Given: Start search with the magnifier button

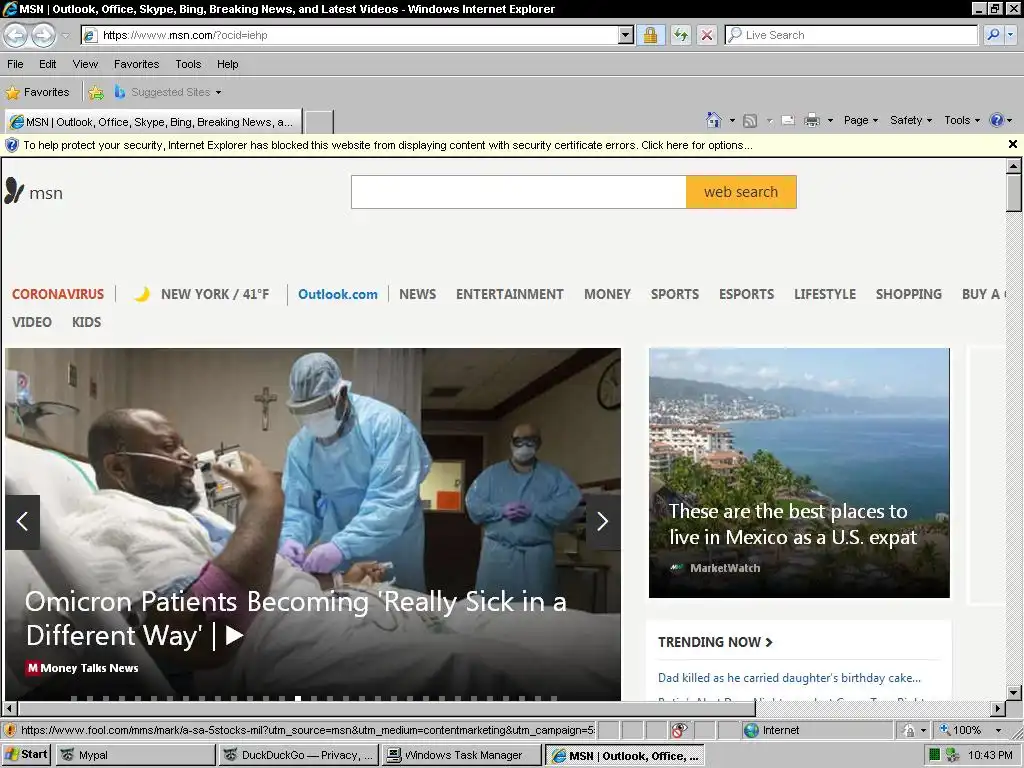Looking at the screenshot, I should point(993,35).
